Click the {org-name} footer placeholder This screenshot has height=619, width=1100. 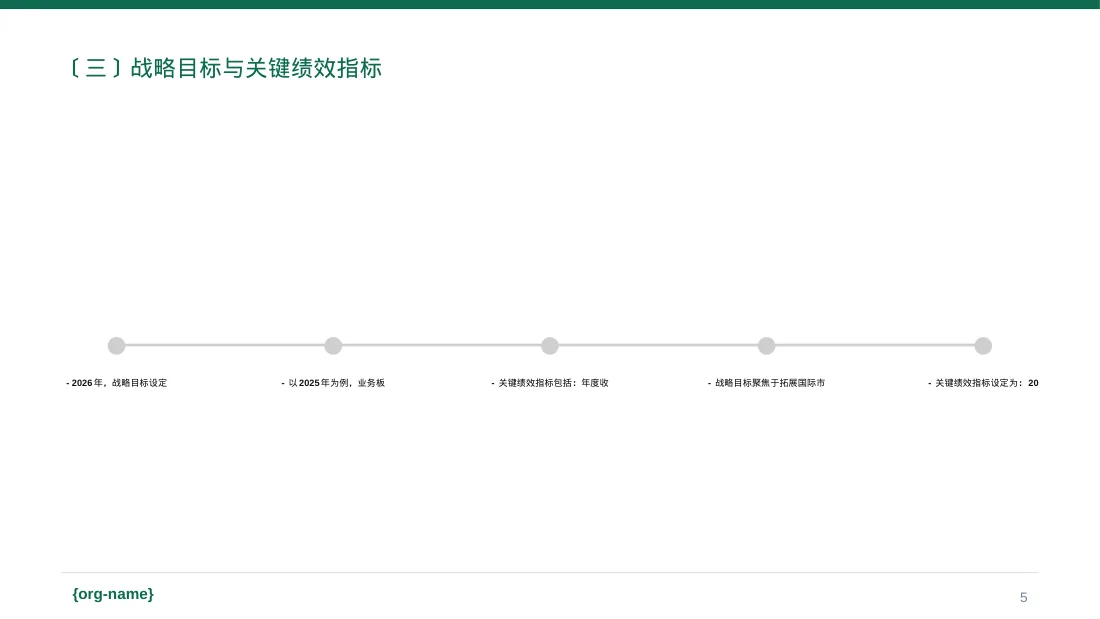(113, 594)
